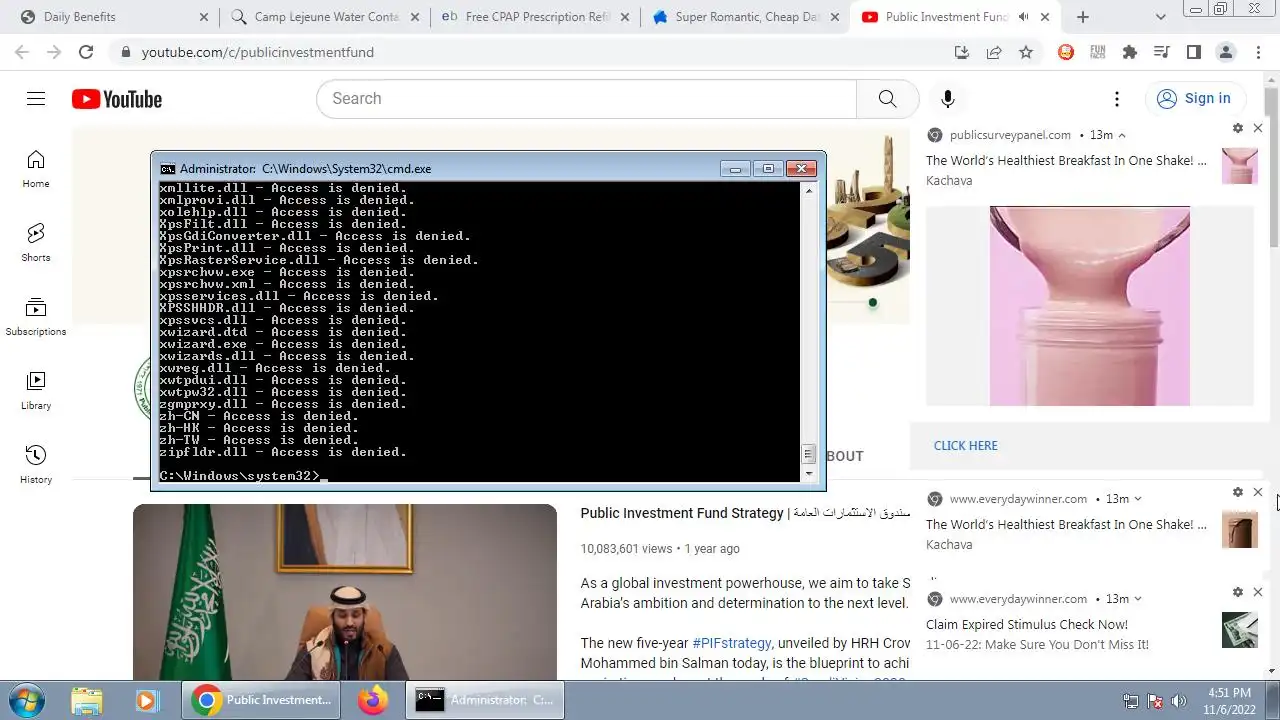Open Library in YouTube sidebar
Image resolution: width=1280 pixels, height=720 pixels.
tap(36, 391)
